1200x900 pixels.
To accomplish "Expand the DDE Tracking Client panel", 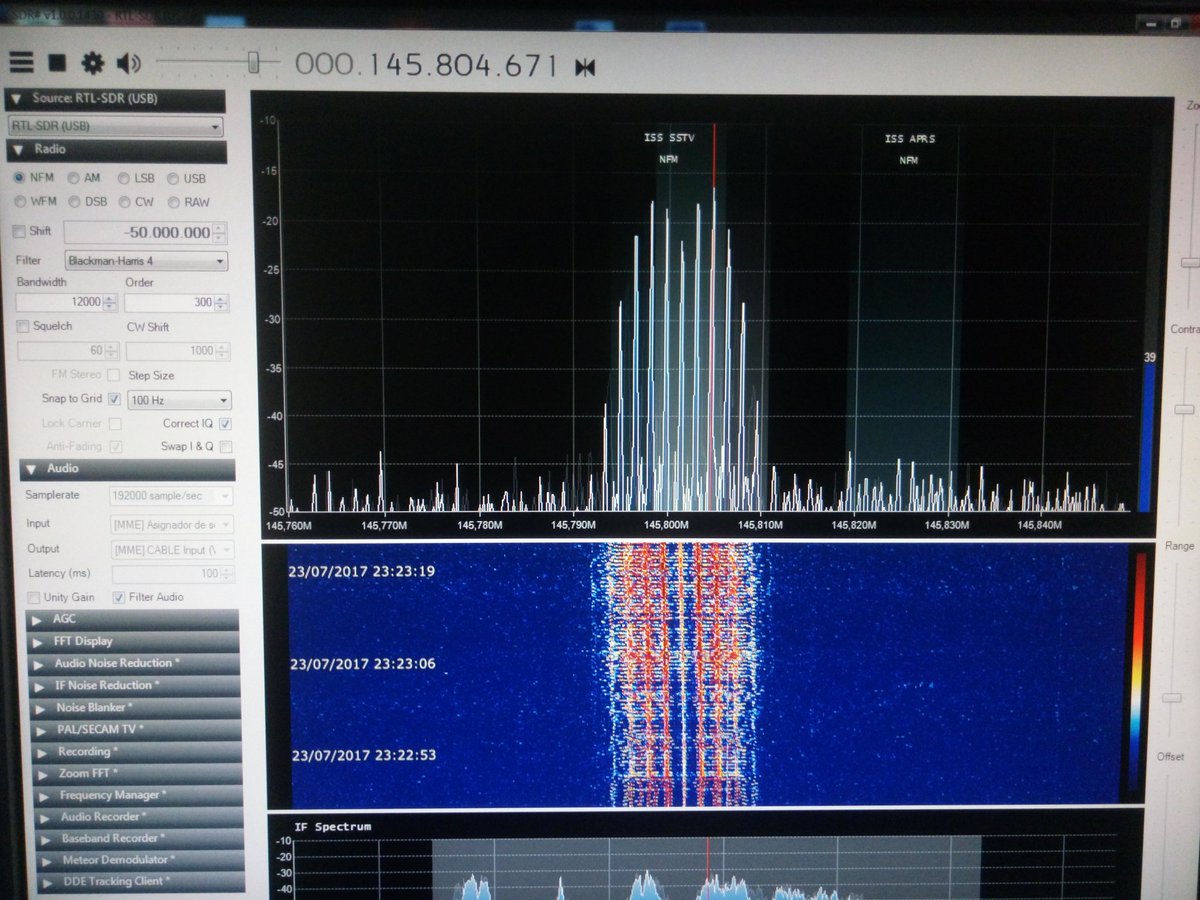I will point(141,882).
